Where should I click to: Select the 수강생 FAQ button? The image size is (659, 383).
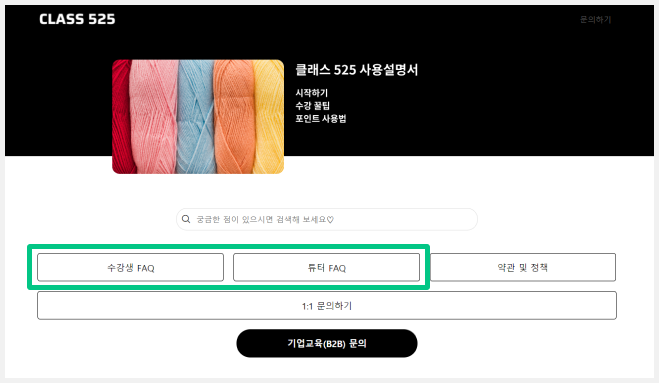click(x=130, y=267)
